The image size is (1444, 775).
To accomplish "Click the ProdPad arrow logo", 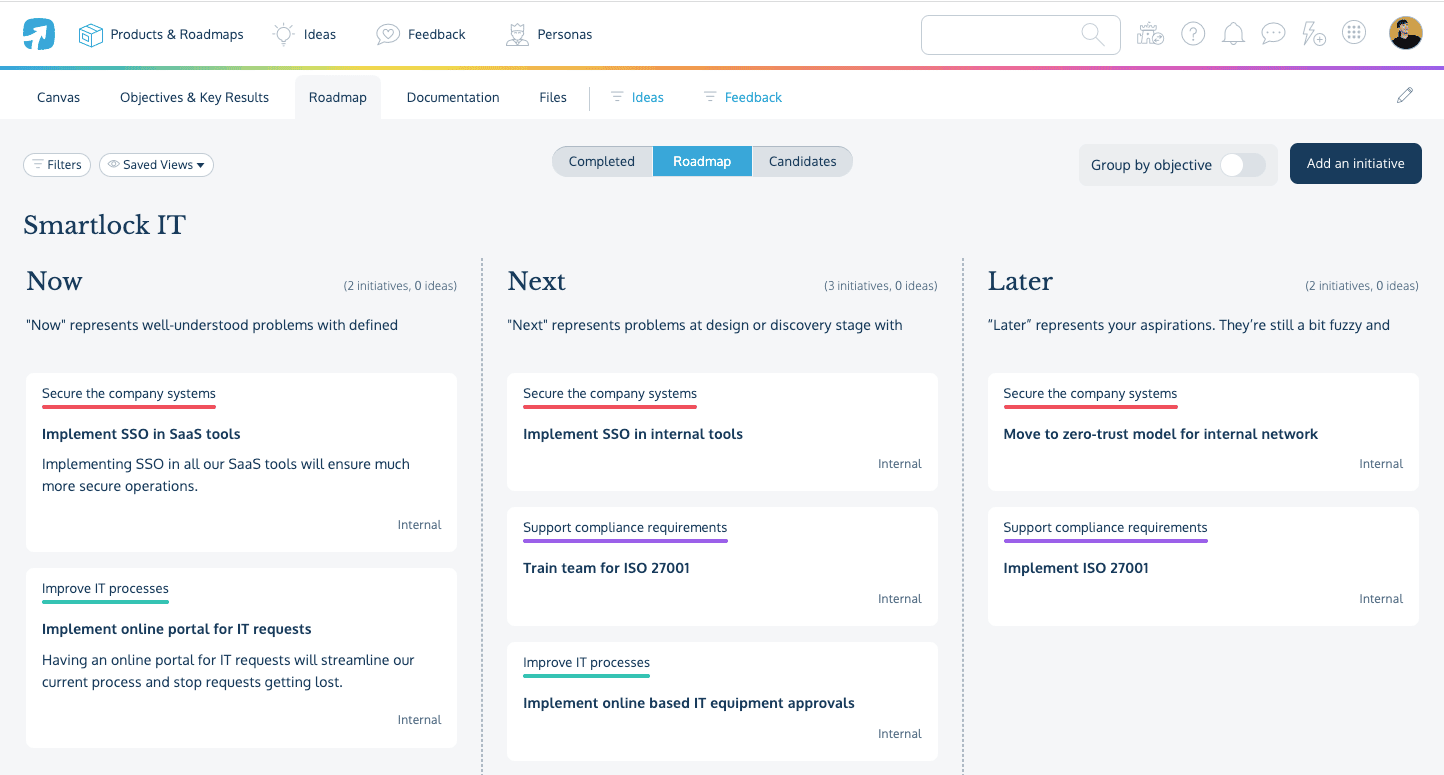I will (x=39, y=34).
